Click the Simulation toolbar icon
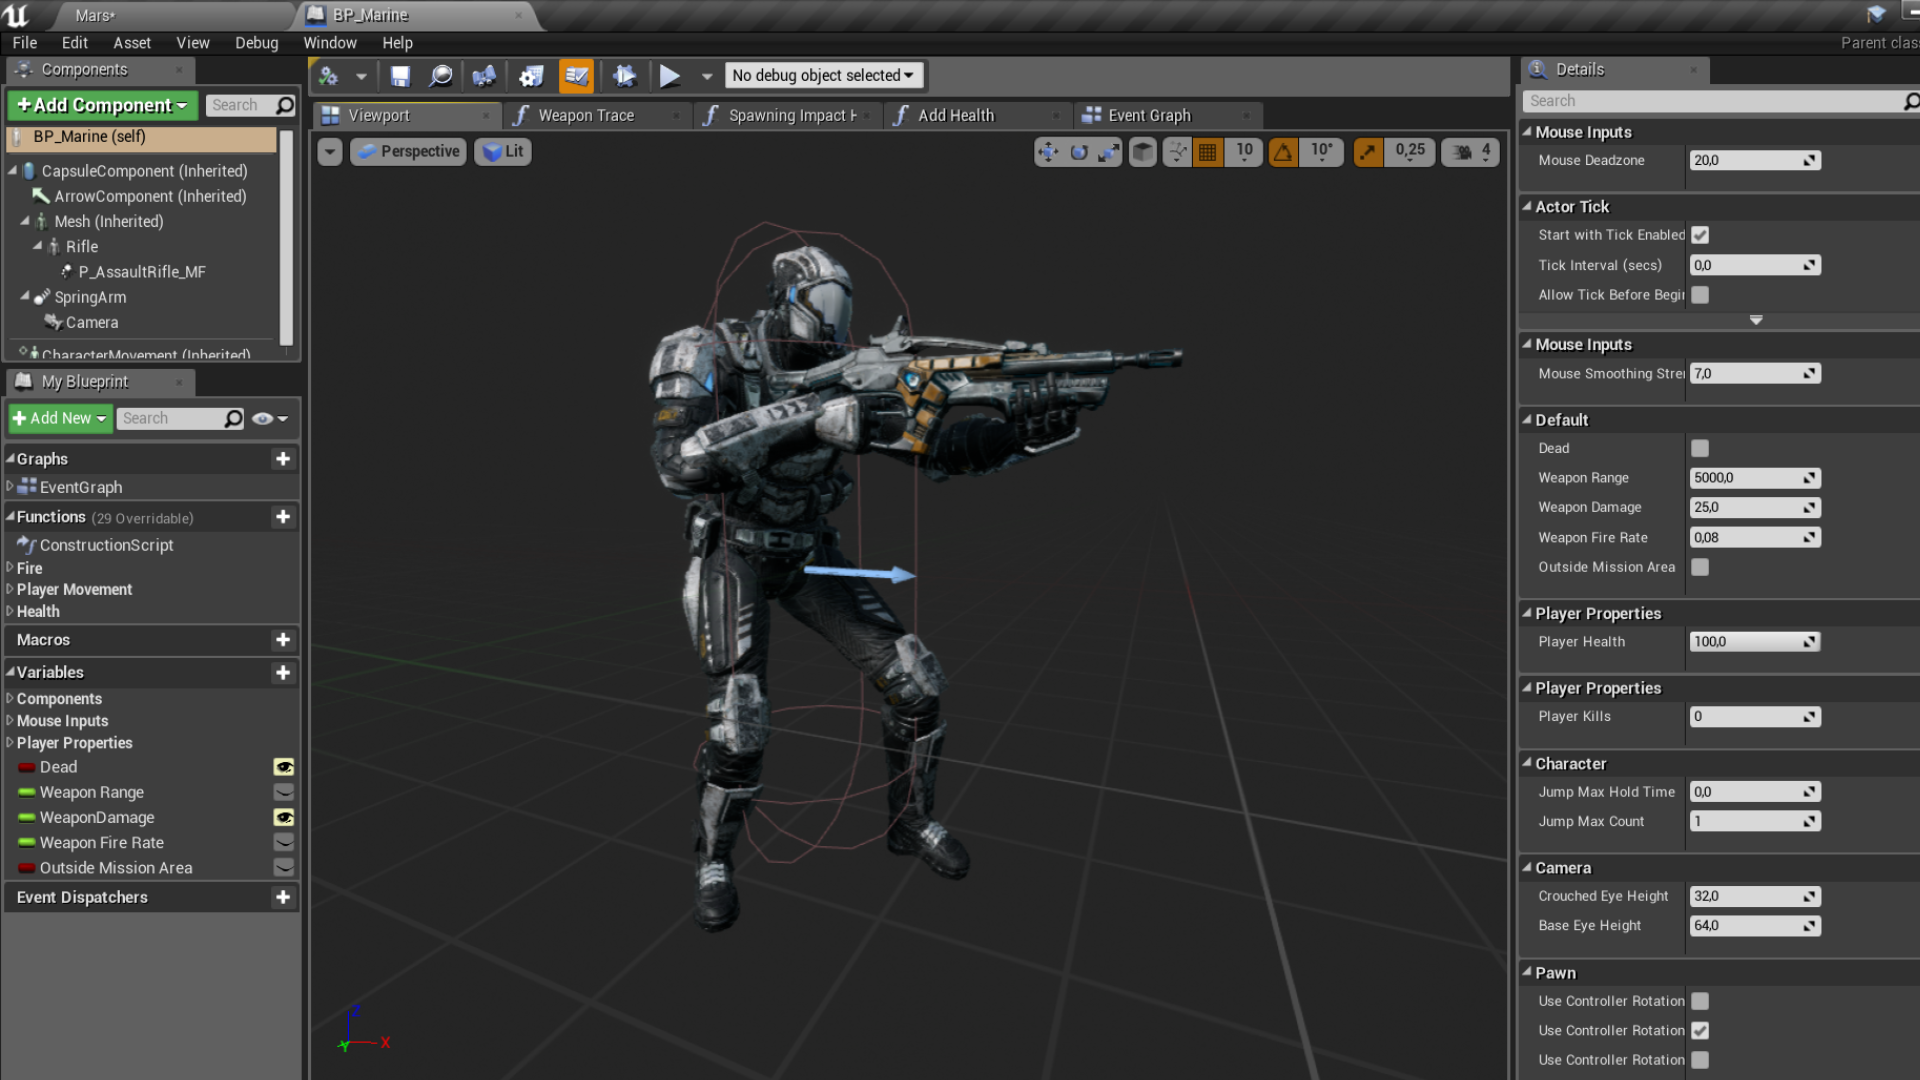 click(x=624, y=76)
